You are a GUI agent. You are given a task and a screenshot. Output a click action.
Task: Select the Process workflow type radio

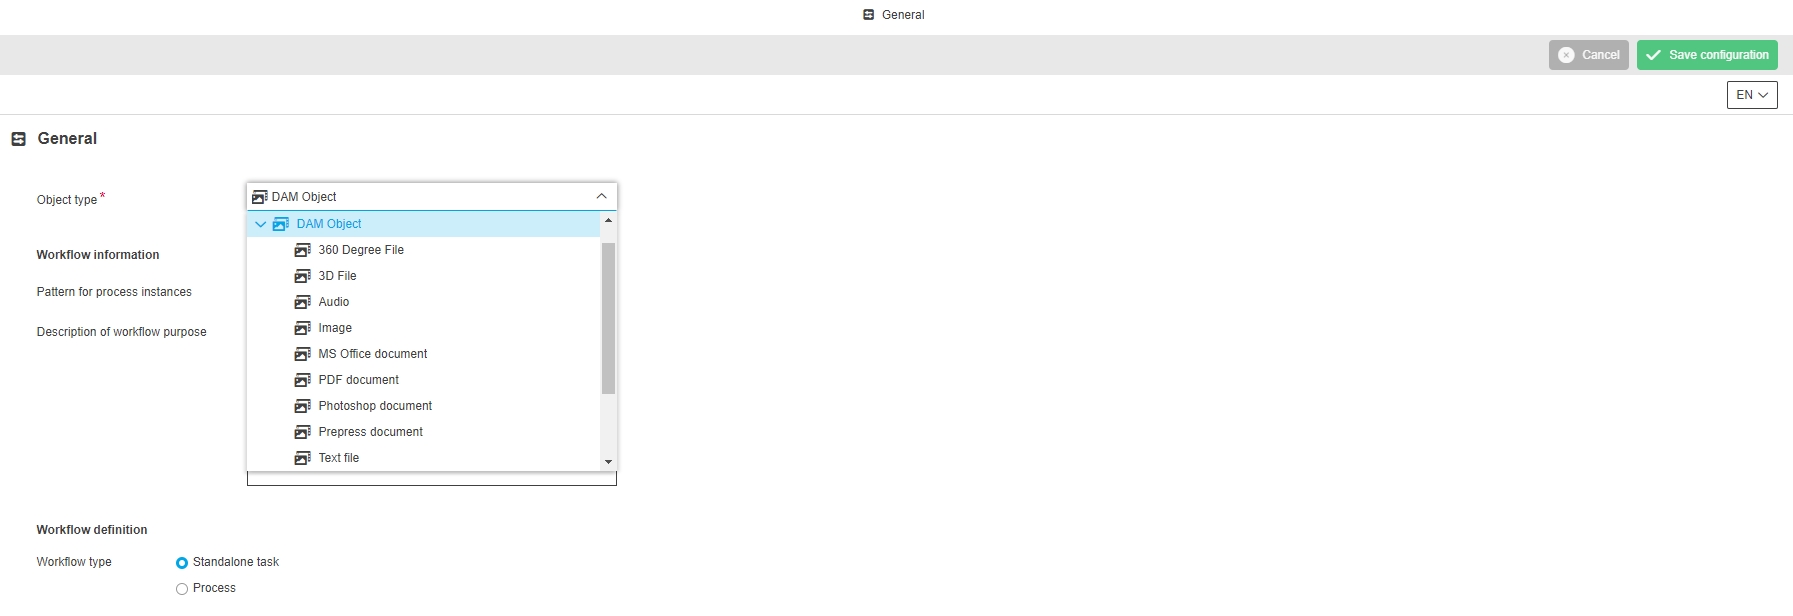click(182, 589)
